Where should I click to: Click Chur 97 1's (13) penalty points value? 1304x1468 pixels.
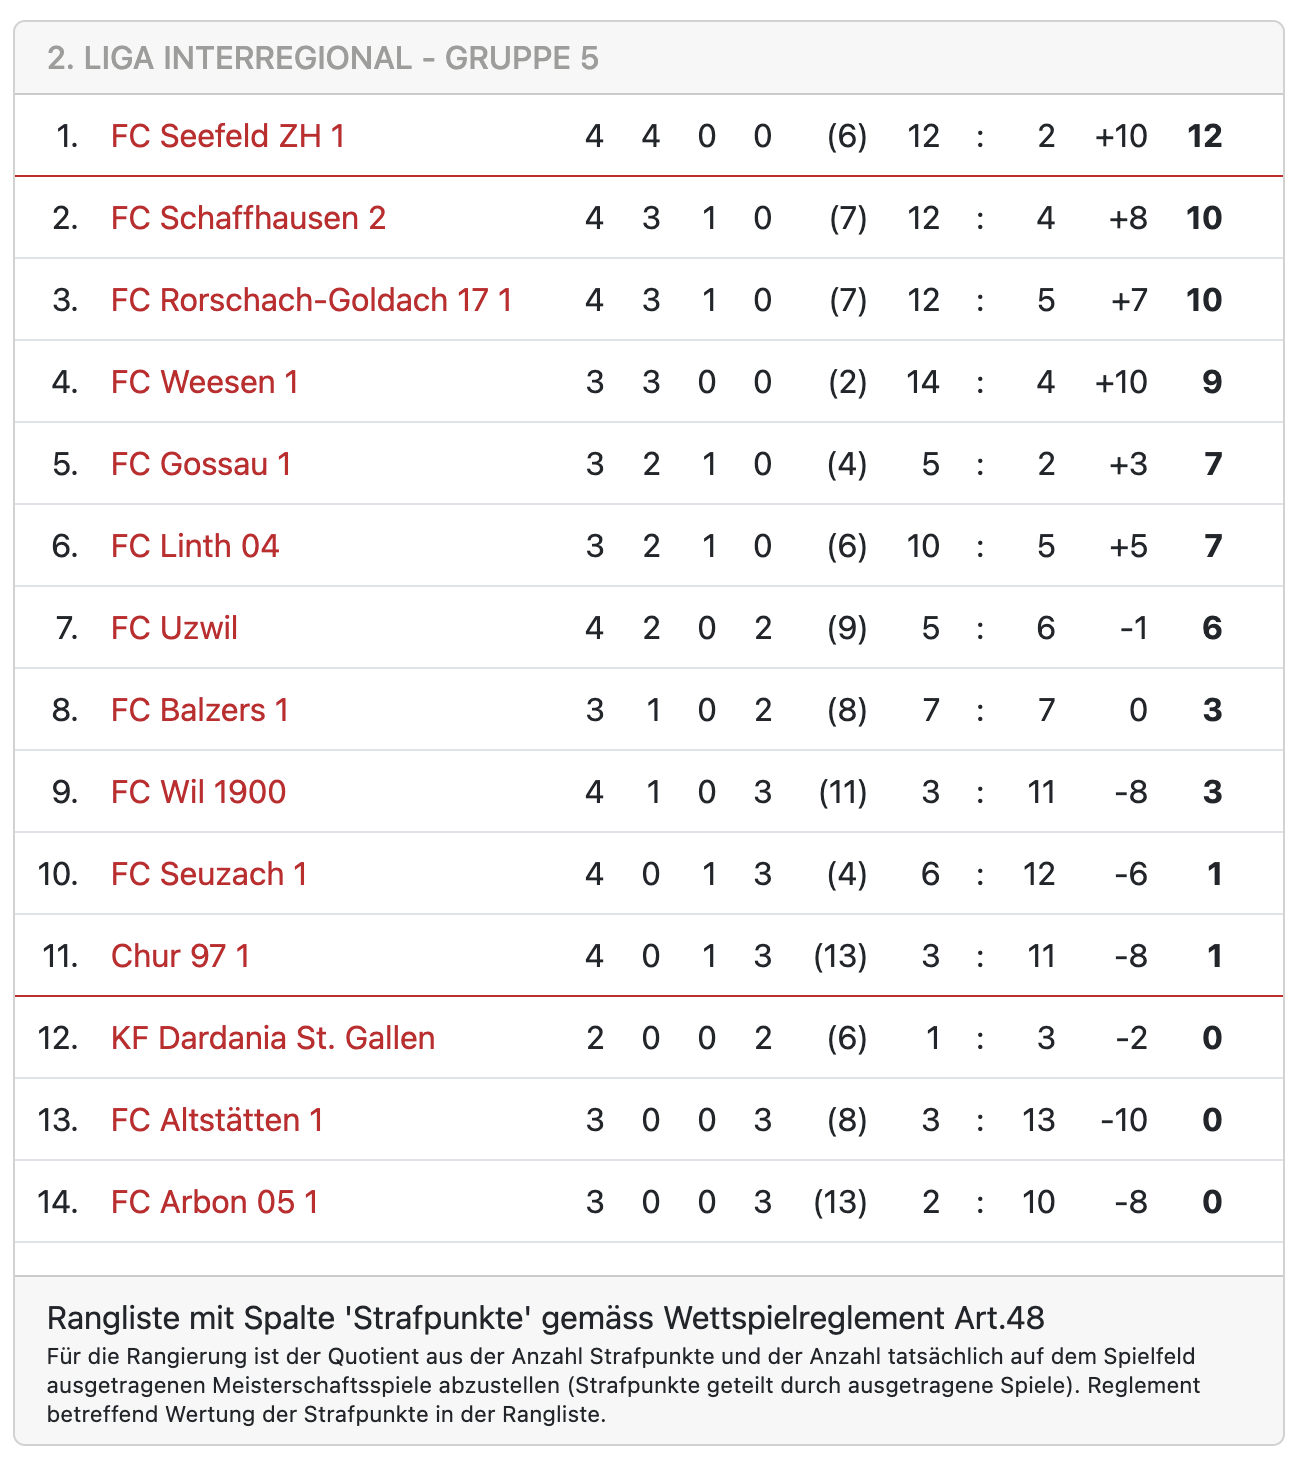(x=840, y=956)
